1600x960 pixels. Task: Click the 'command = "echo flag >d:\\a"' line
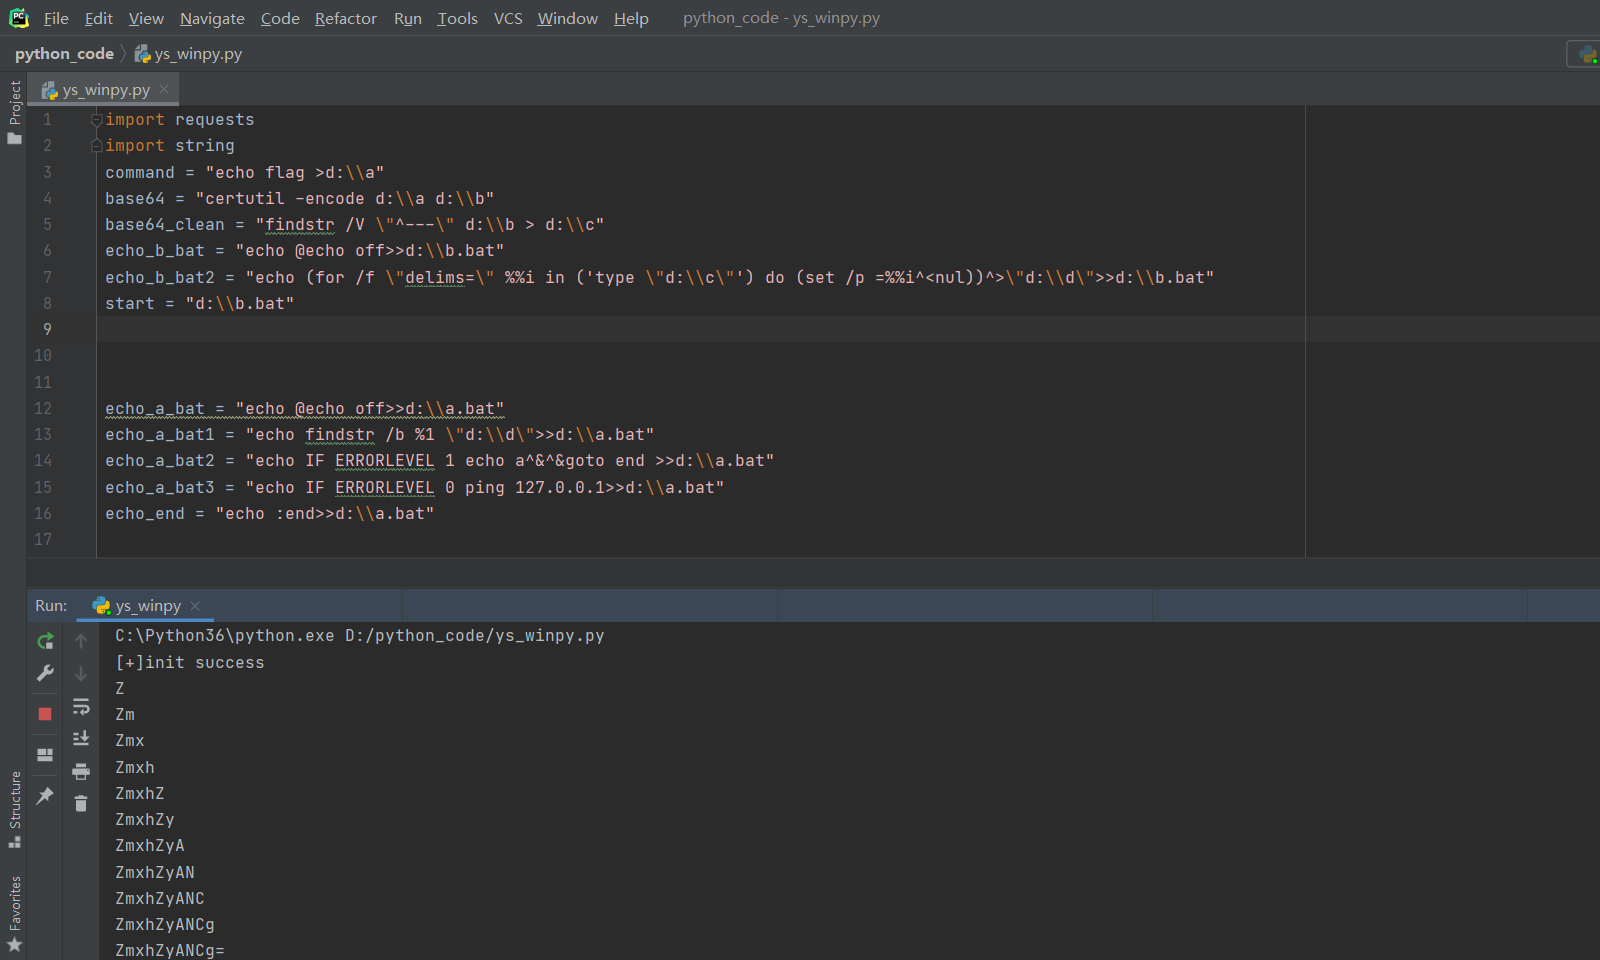(x=245, y=172)
